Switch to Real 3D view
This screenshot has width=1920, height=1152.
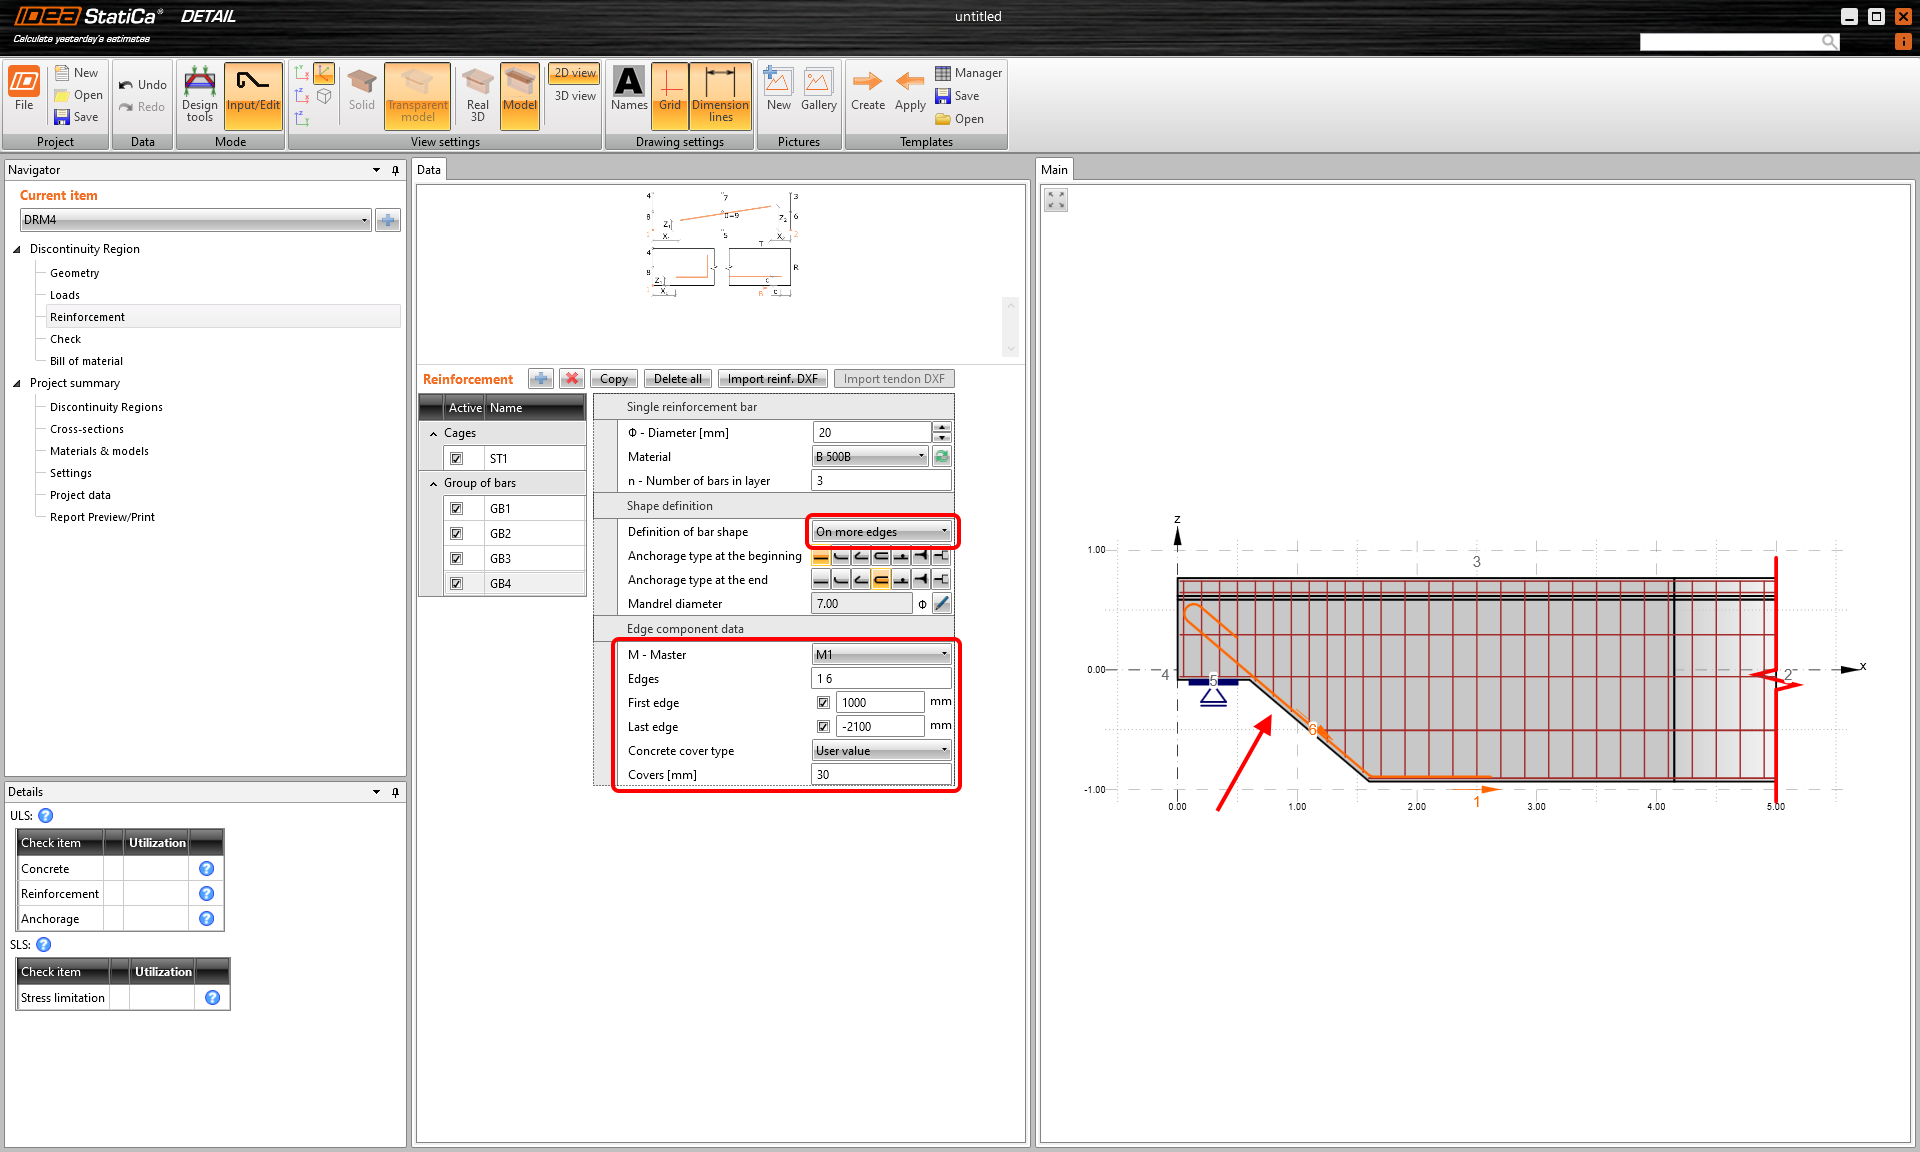pos(476,95)
